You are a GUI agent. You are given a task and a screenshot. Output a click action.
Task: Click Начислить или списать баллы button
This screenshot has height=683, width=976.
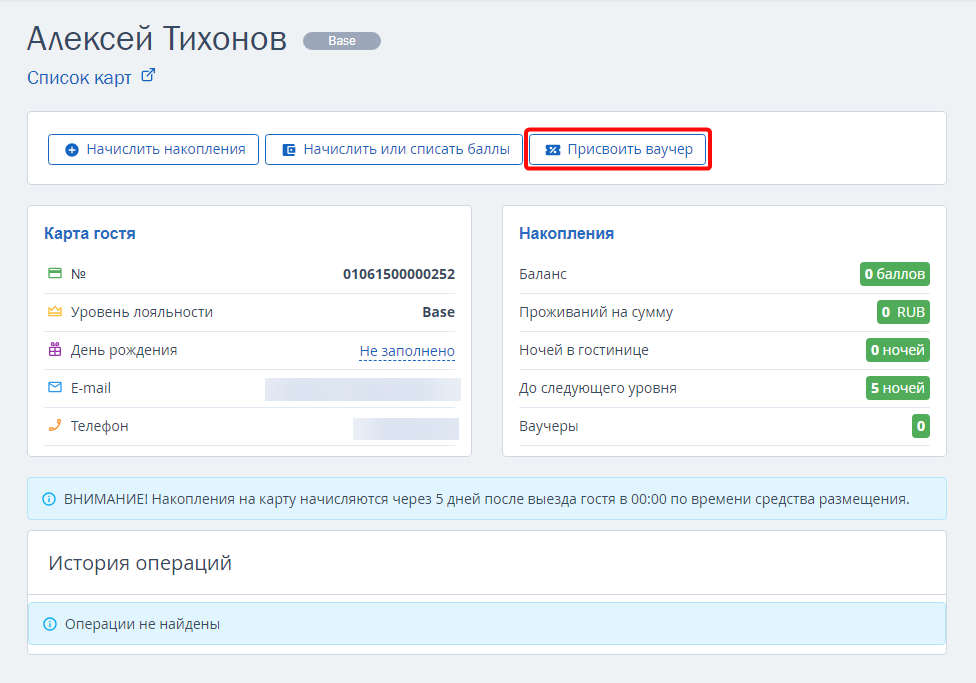[393, 149]
